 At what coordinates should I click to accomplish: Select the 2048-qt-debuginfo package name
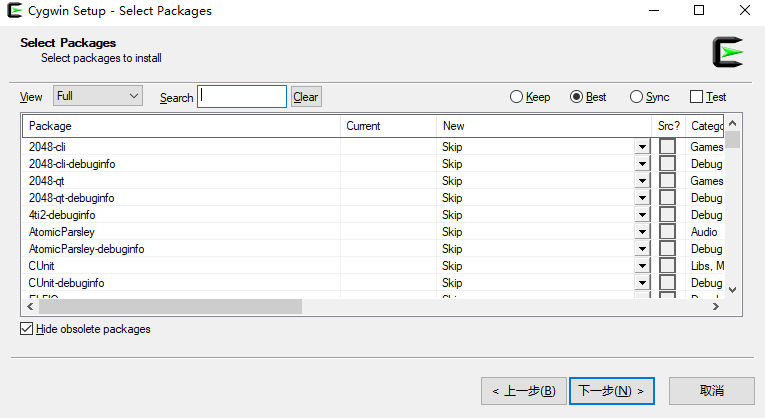(x=71, y=198)
